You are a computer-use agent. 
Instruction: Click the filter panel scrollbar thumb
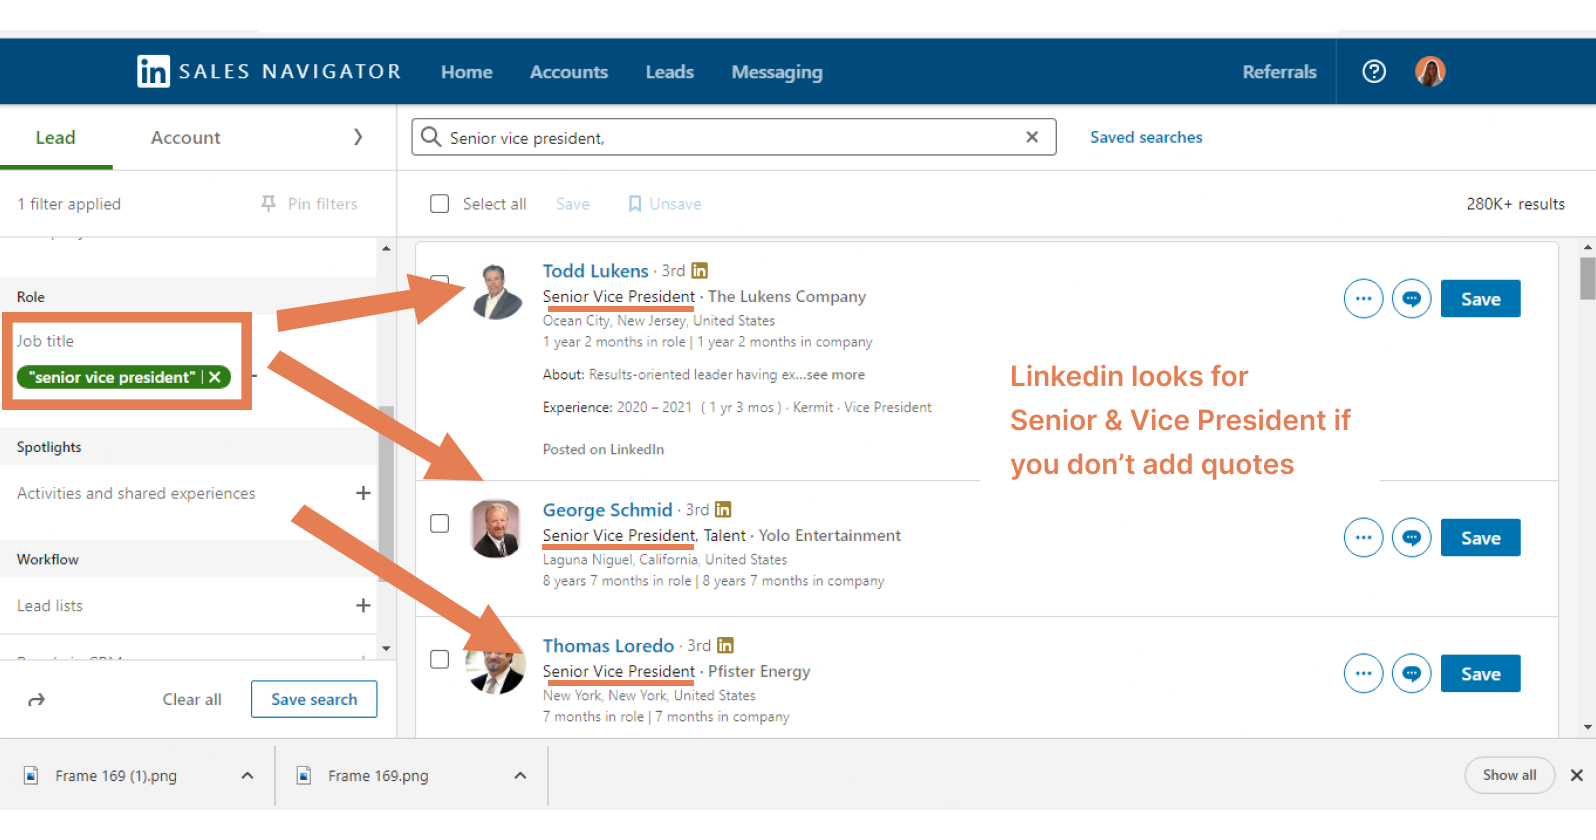tap(386, 492)
